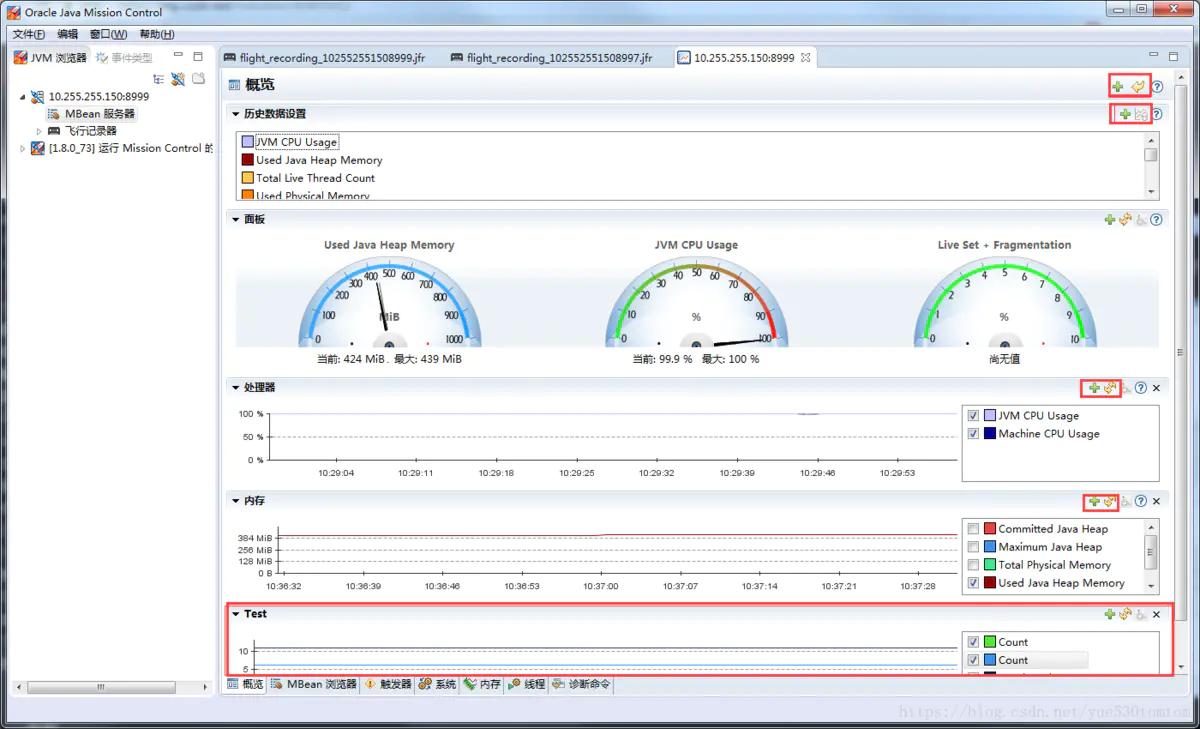The height and width of the screenshot is (729, 1200).
Task: Click the new connection icon in JVM browser toolbar
Action: click(178, 79)
